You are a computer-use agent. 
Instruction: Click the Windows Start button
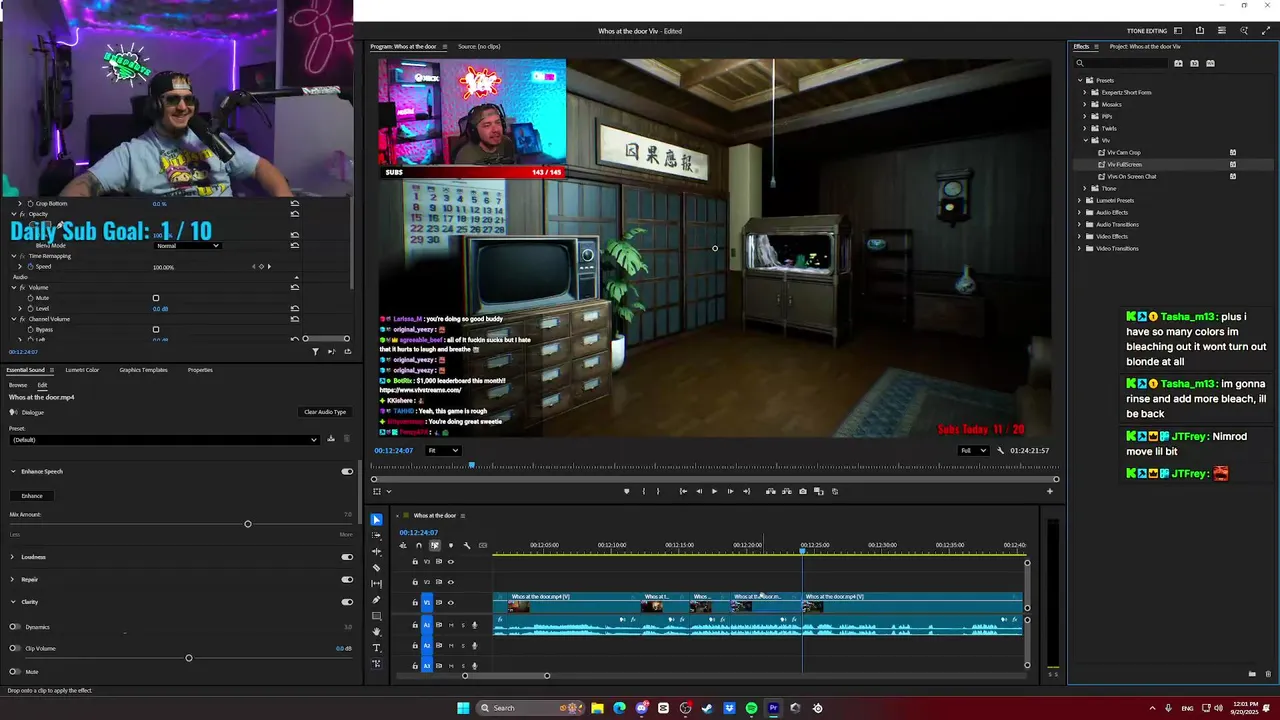point(463,708)
